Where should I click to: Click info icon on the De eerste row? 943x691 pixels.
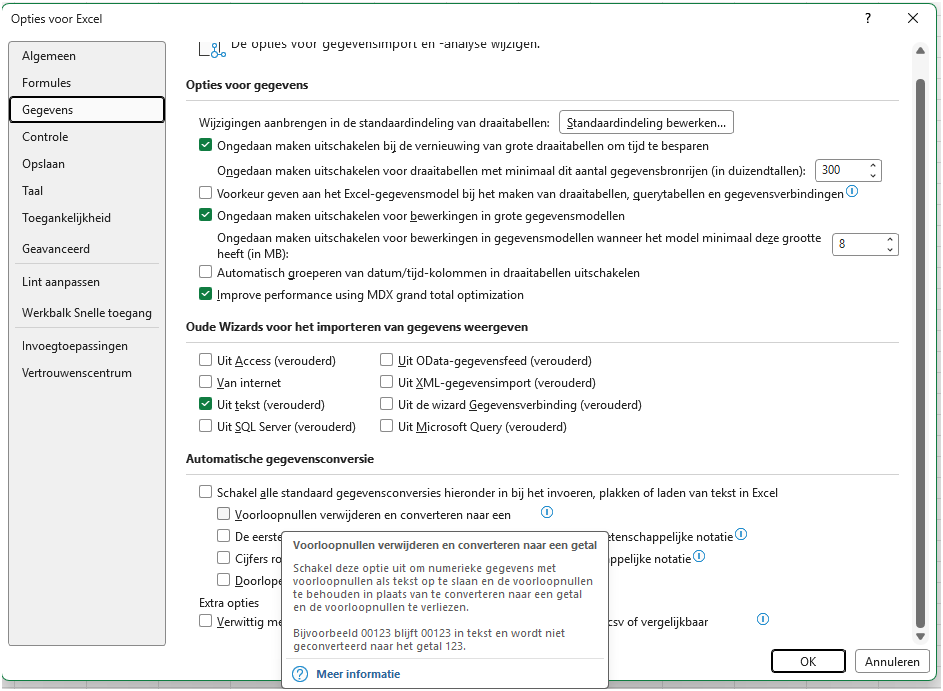click(741, 534)
